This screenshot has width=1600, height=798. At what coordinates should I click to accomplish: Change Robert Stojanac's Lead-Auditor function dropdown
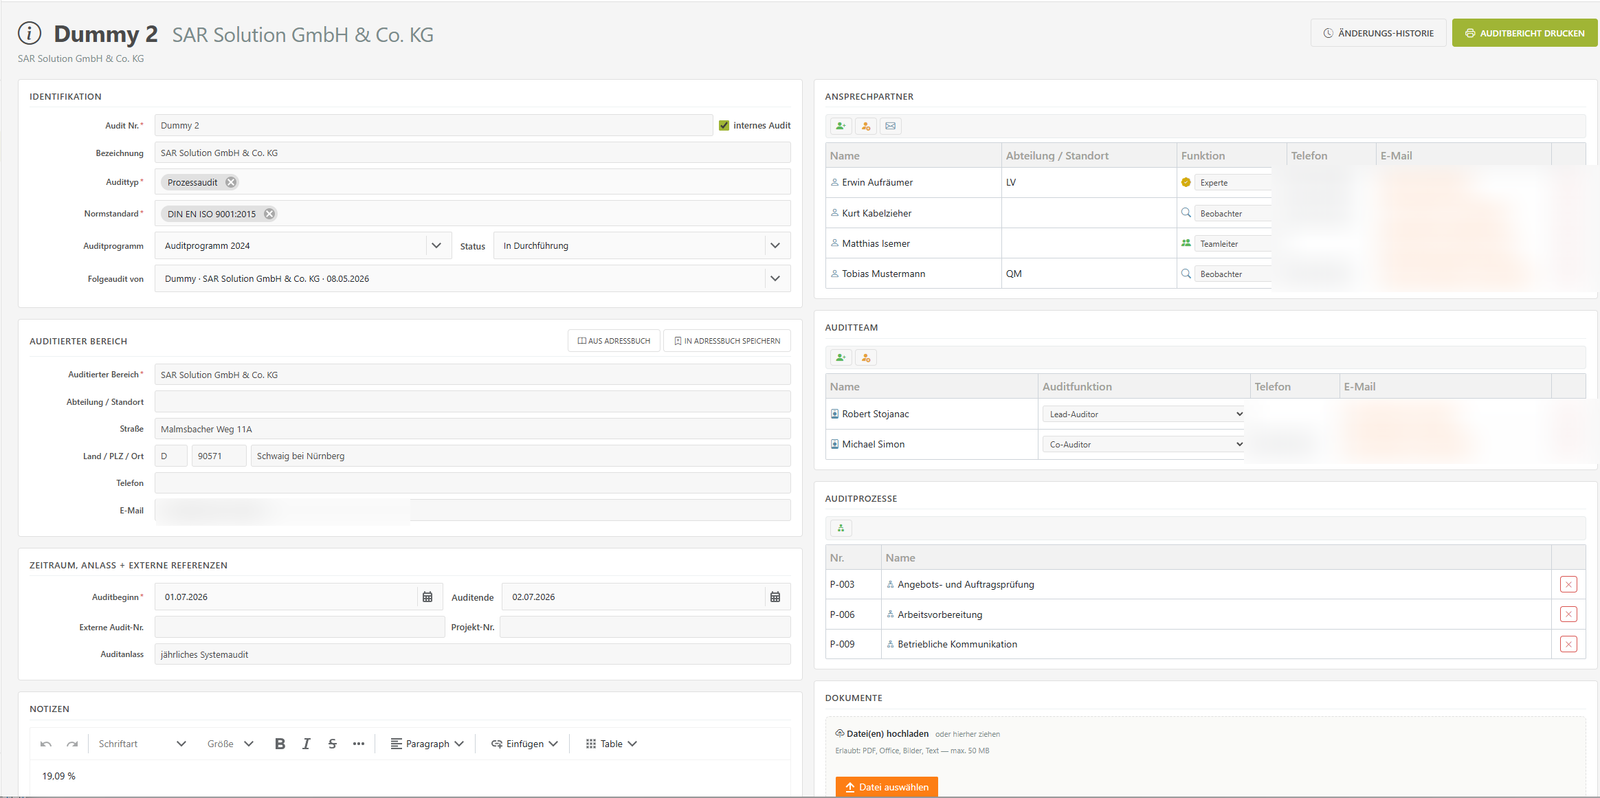click(x=1145, y=414)
